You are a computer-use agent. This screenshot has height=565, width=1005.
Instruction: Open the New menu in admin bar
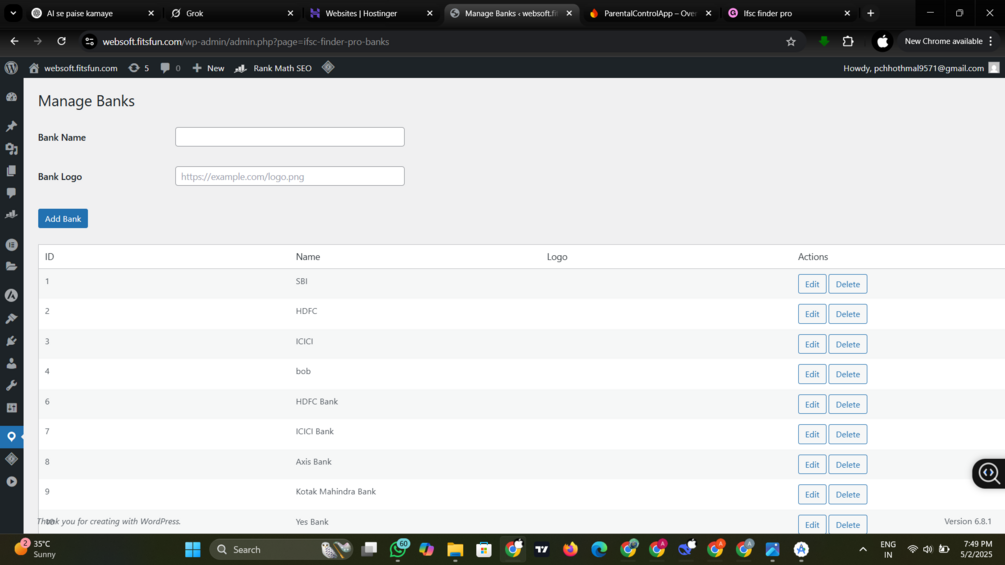tap(208, 68)
